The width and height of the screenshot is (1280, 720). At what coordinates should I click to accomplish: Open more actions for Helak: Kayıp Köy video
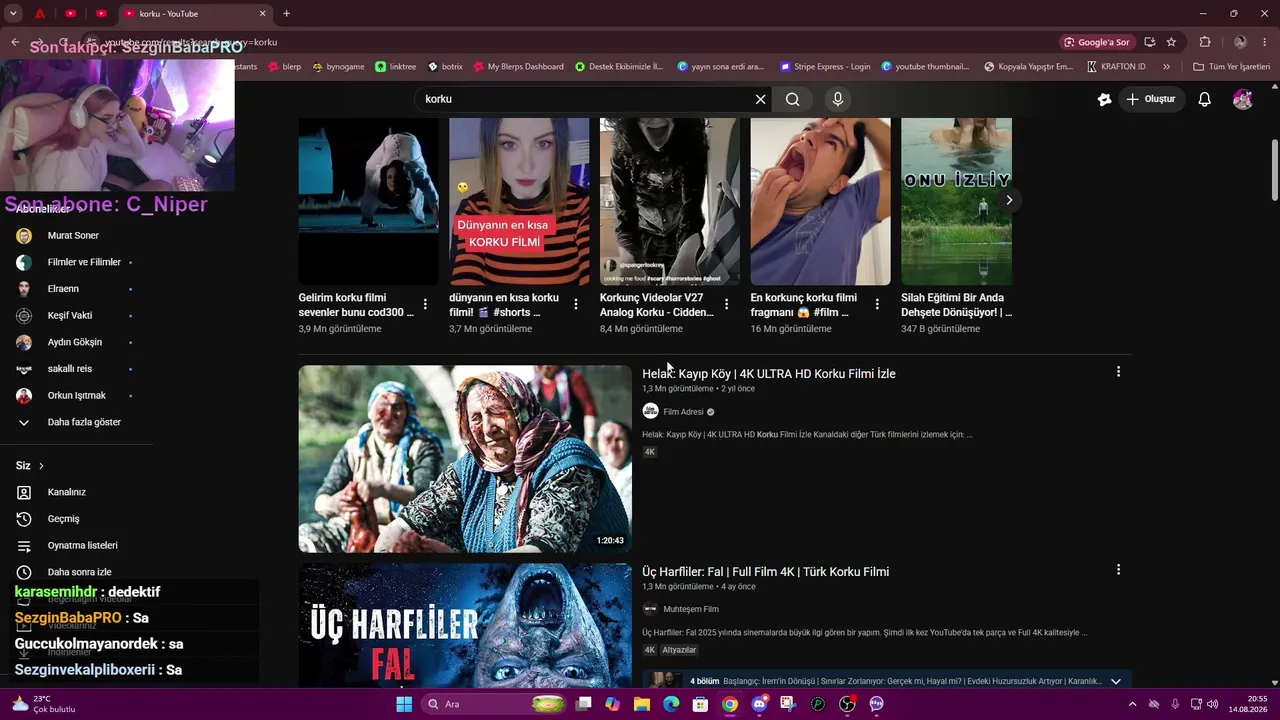(1118, 372)
